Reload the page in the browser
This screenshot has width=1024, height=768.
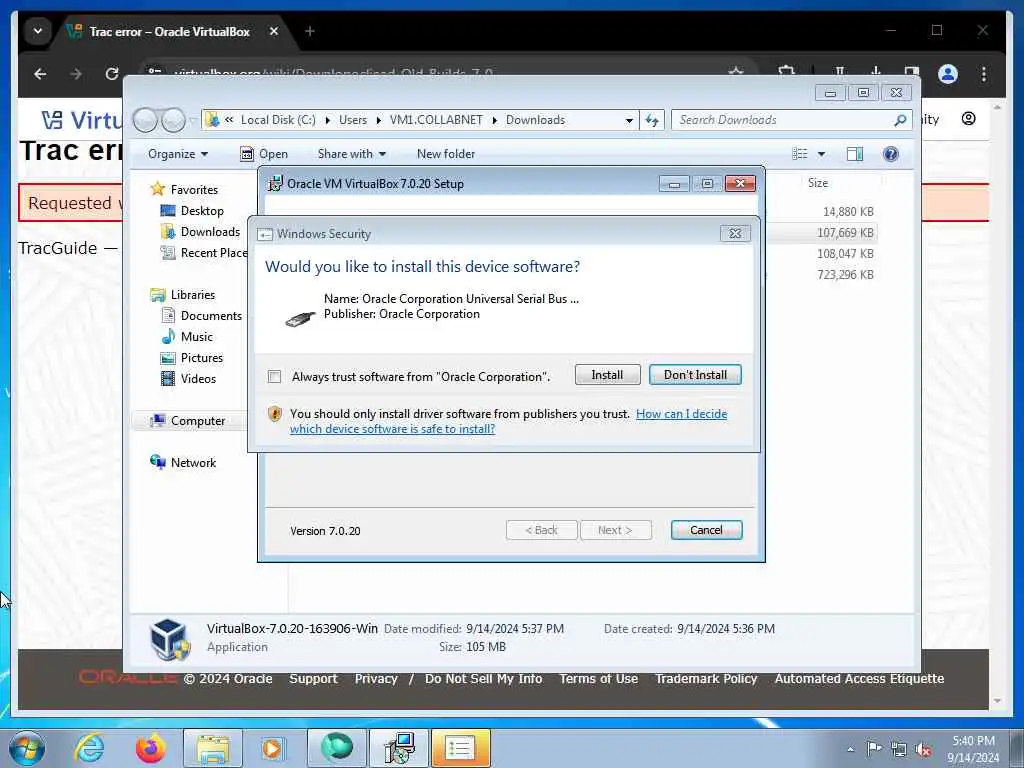click(x=112, y=74)
